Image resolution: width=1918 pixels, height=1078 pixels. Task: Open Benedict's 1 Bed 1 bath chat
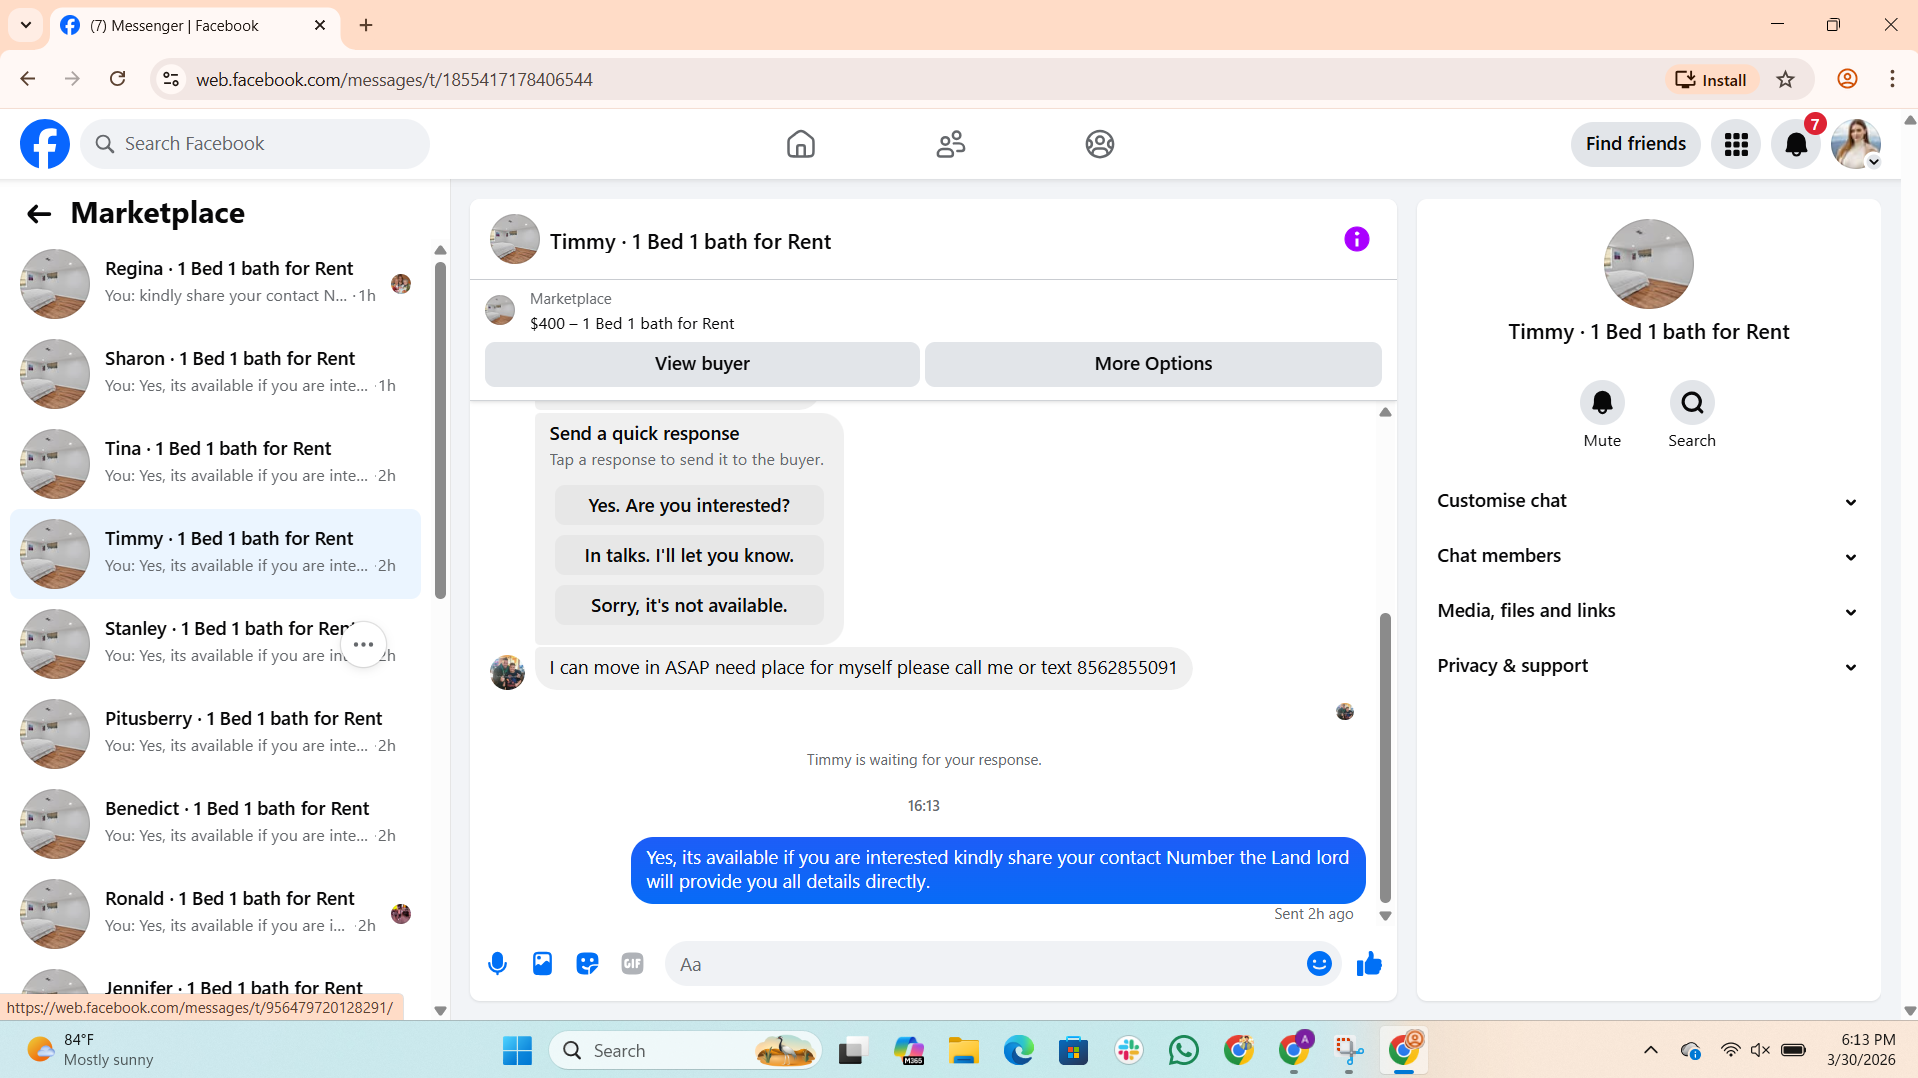pyautogui.click(x=215, y=824)
